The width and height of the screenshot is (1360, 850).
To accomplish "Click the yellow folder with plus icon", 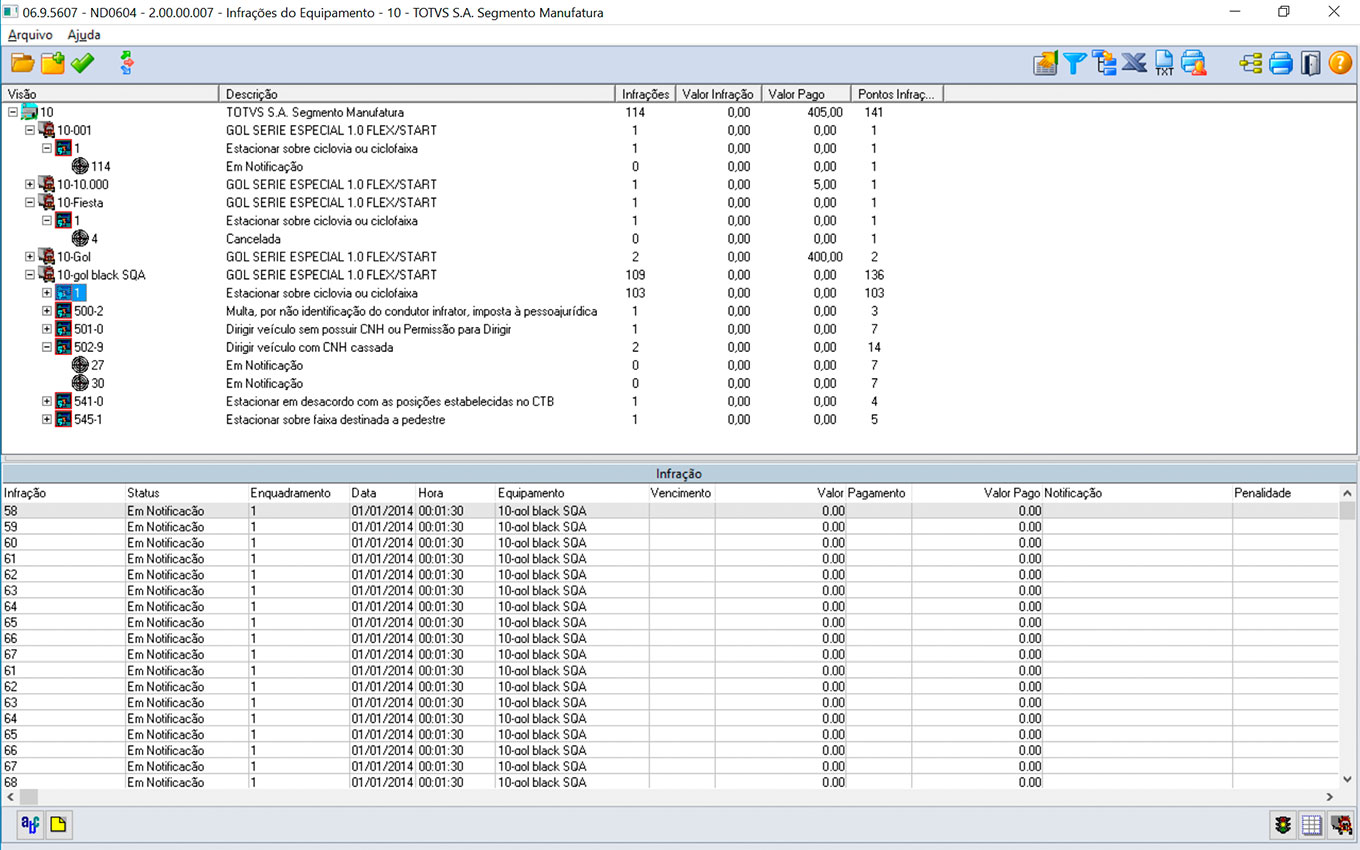I will point(53,64).
